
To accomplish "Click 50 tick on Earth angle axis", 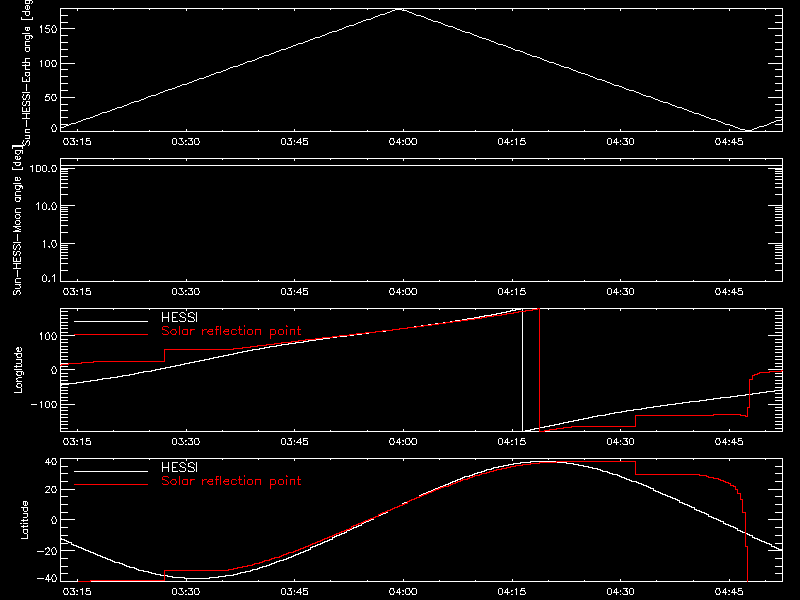I will 51,97.
